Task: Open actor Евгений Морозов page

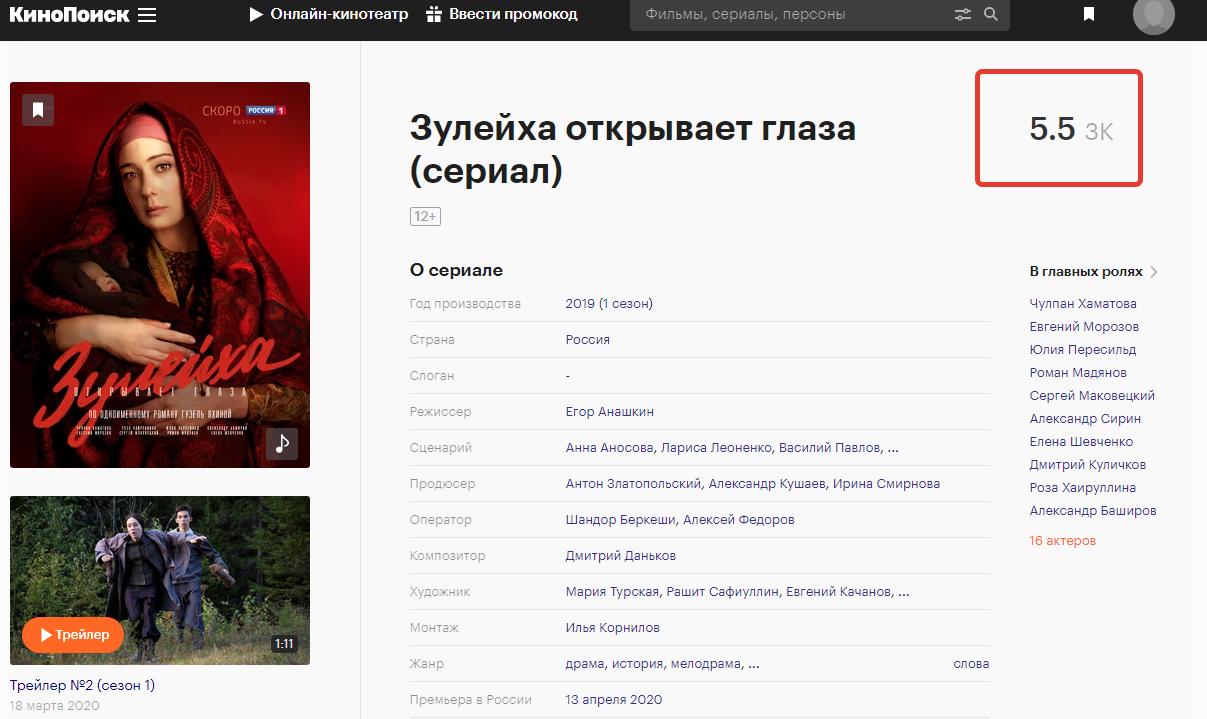Action: (x=1084, y=326)
